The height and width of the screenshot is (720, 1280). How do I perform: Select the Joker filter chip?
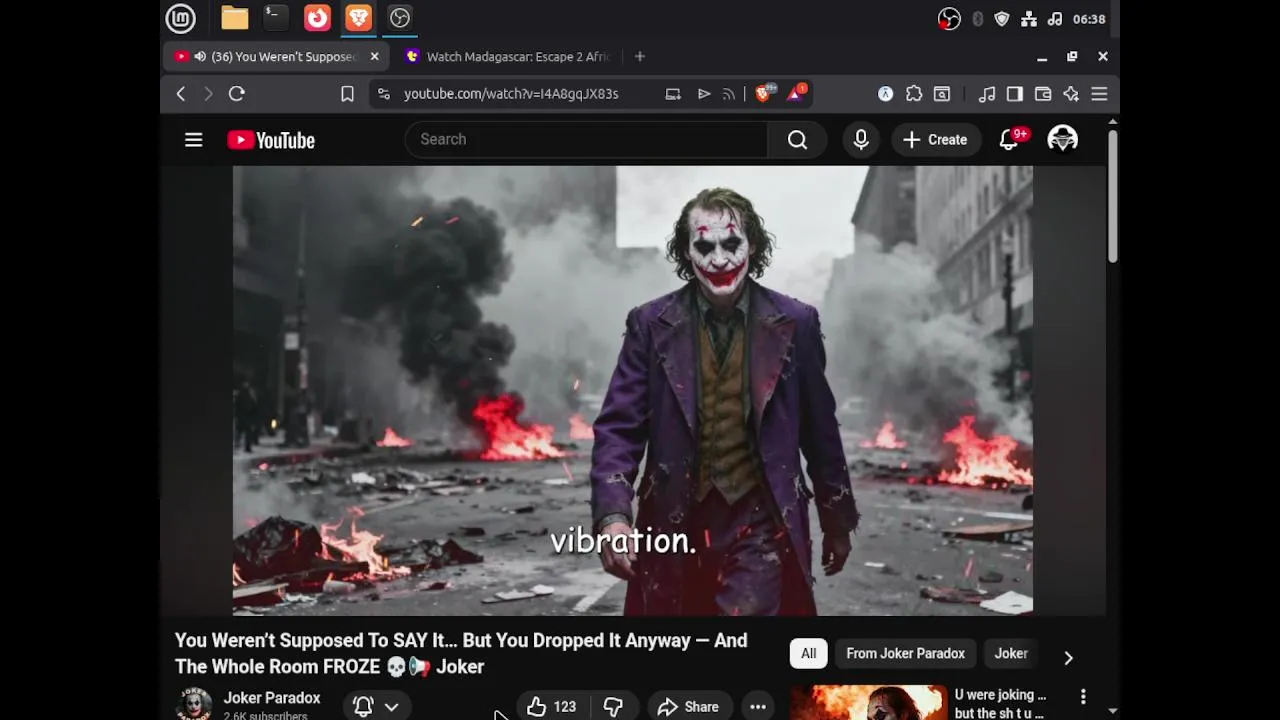pos(1011,654)
